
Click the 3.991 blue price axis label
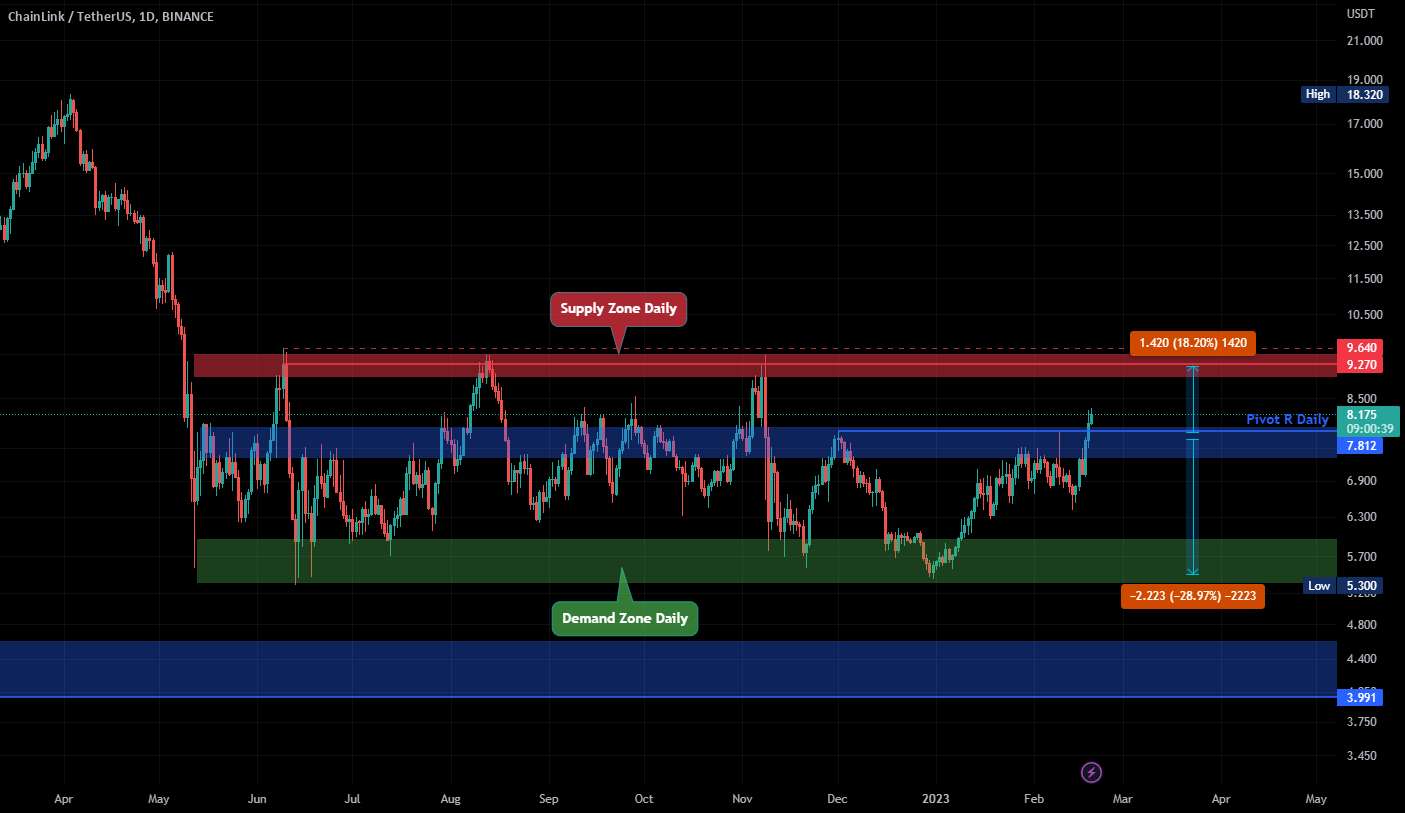(x=1361, y=698)
